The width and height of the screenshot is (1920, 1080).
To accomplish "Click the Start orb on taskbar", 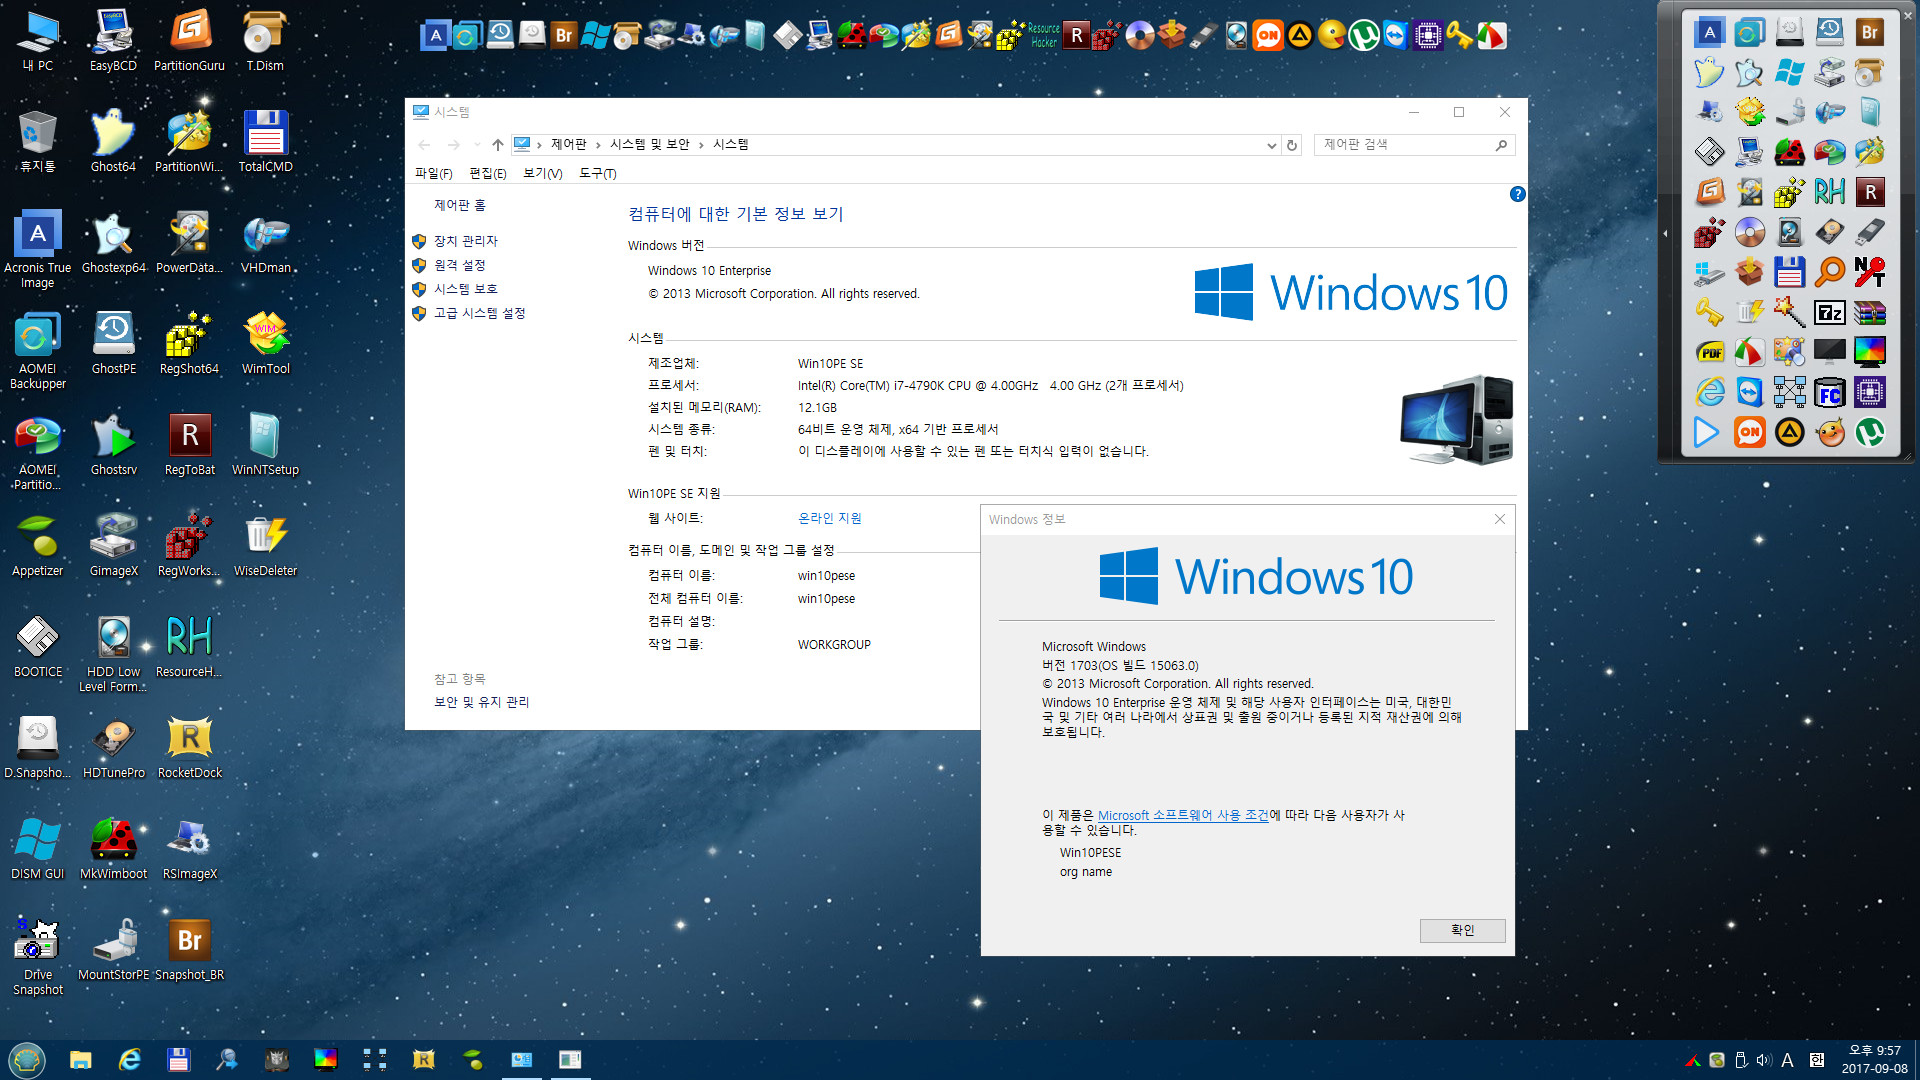I will [27, 1060].
